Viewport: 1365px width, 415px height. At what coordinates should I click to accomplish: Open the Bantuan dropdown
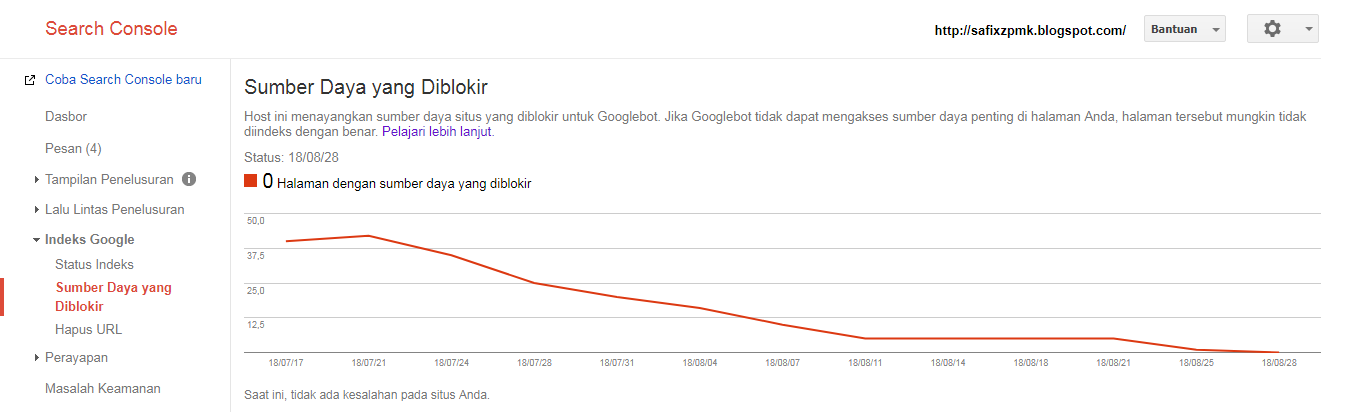point(1184,29)
